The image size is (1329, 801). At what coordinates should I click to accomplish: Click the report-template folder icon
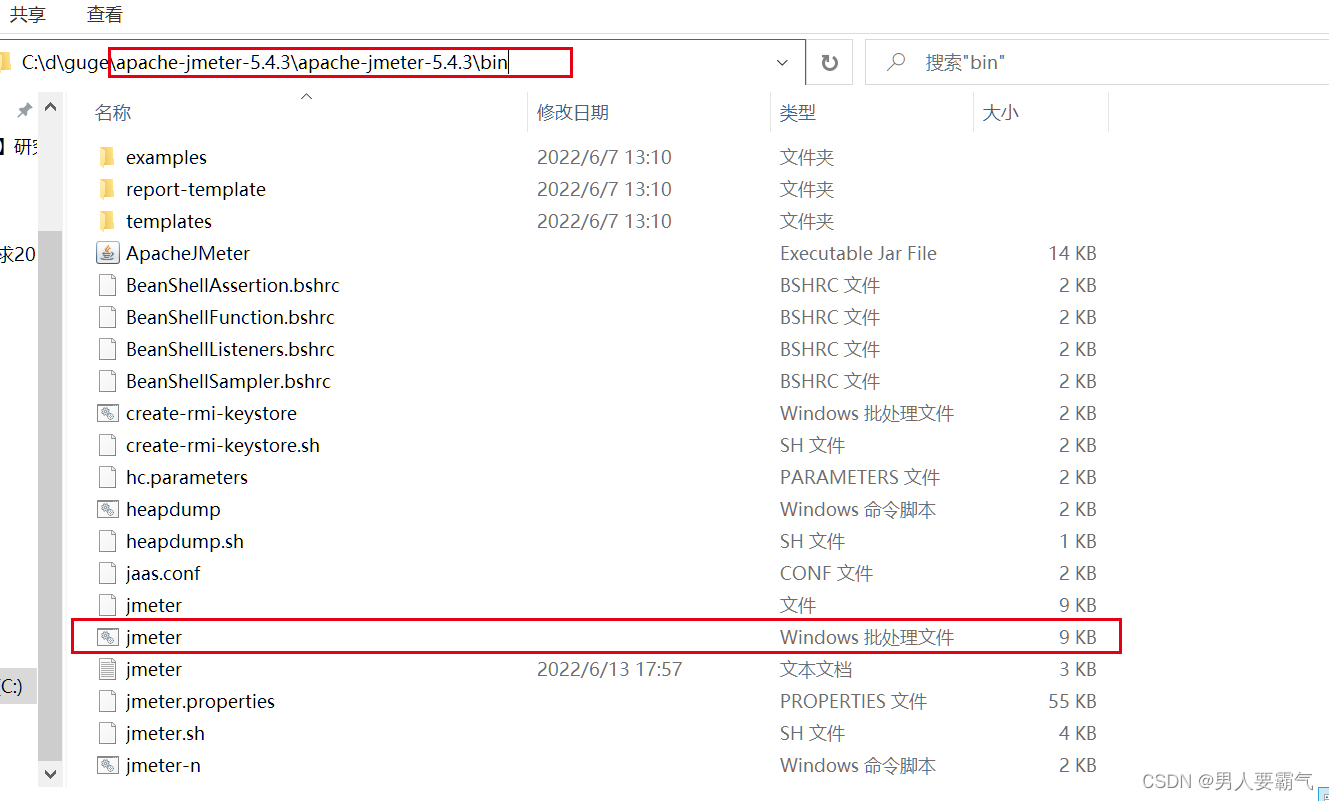[108, 189]
